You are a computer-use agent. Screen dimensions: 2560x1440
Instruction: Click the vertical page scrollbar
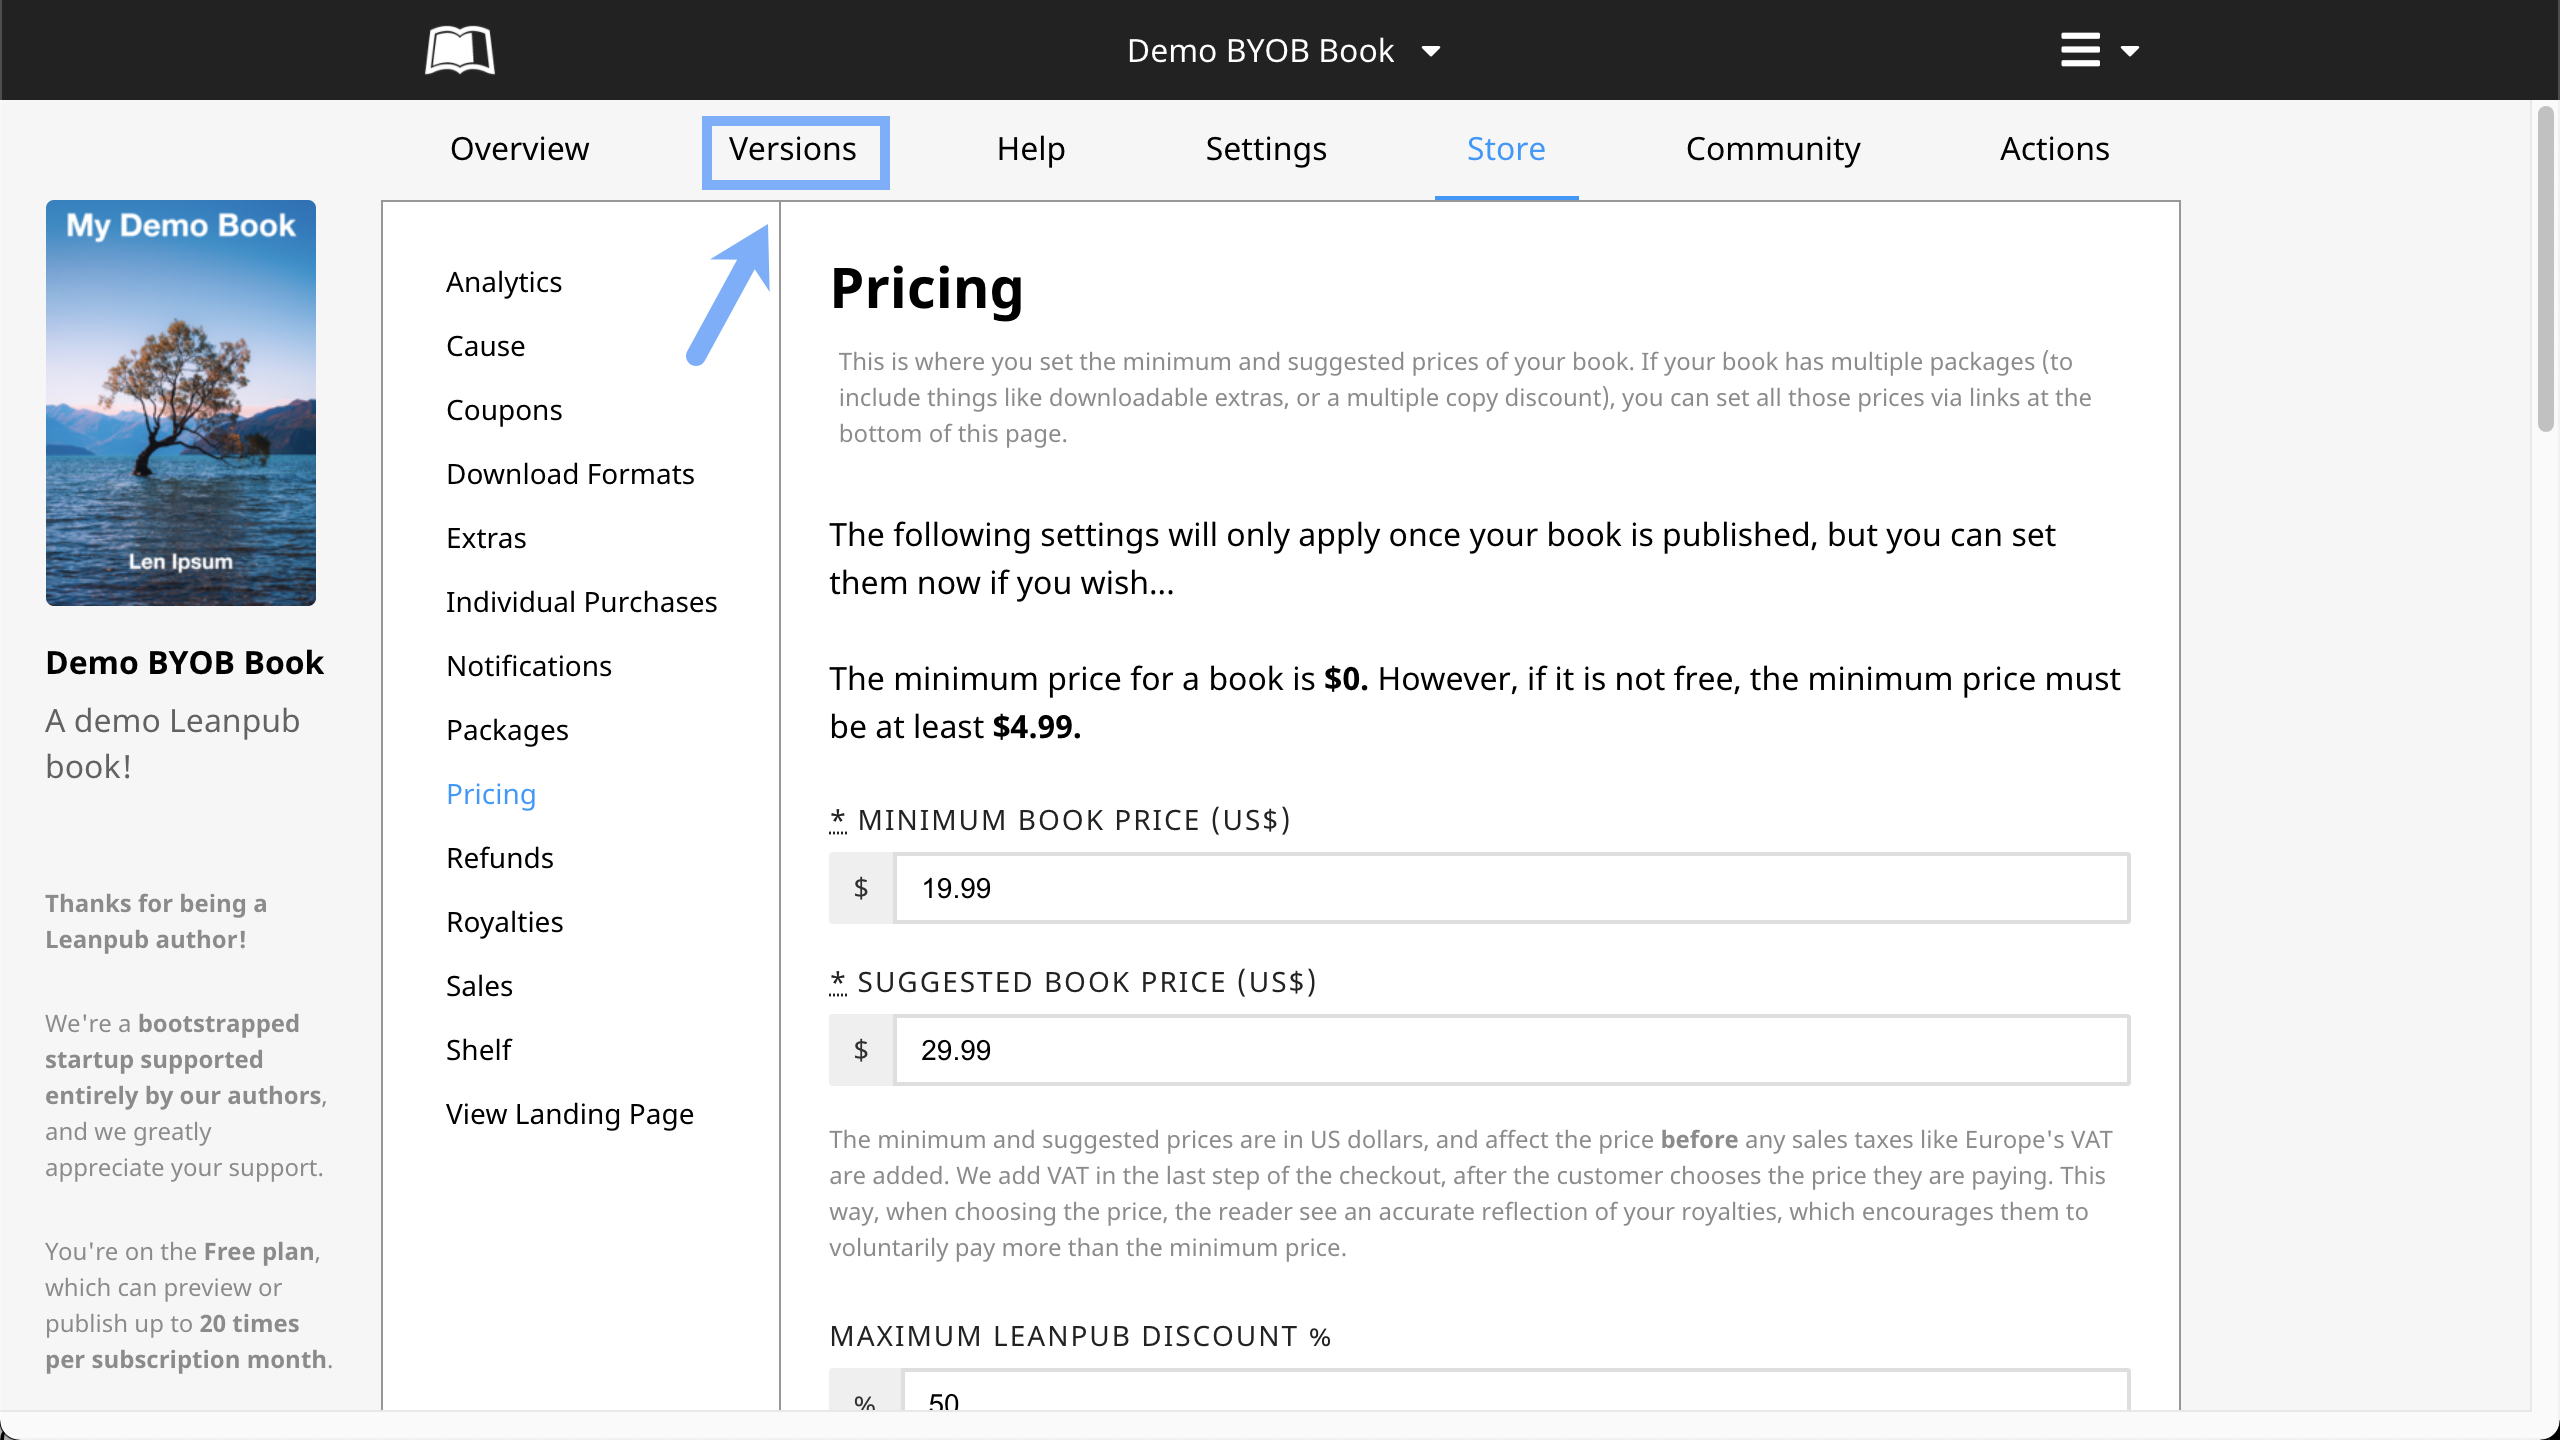(x=2546, y=270)
